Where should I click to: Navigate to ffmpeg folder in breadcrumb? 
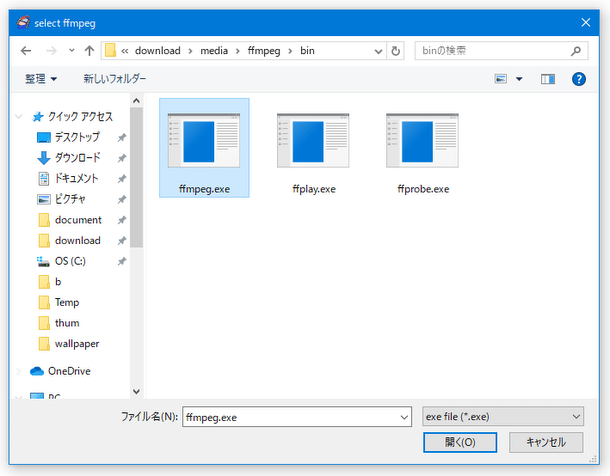pyautogui.click(x=264, y=51)
